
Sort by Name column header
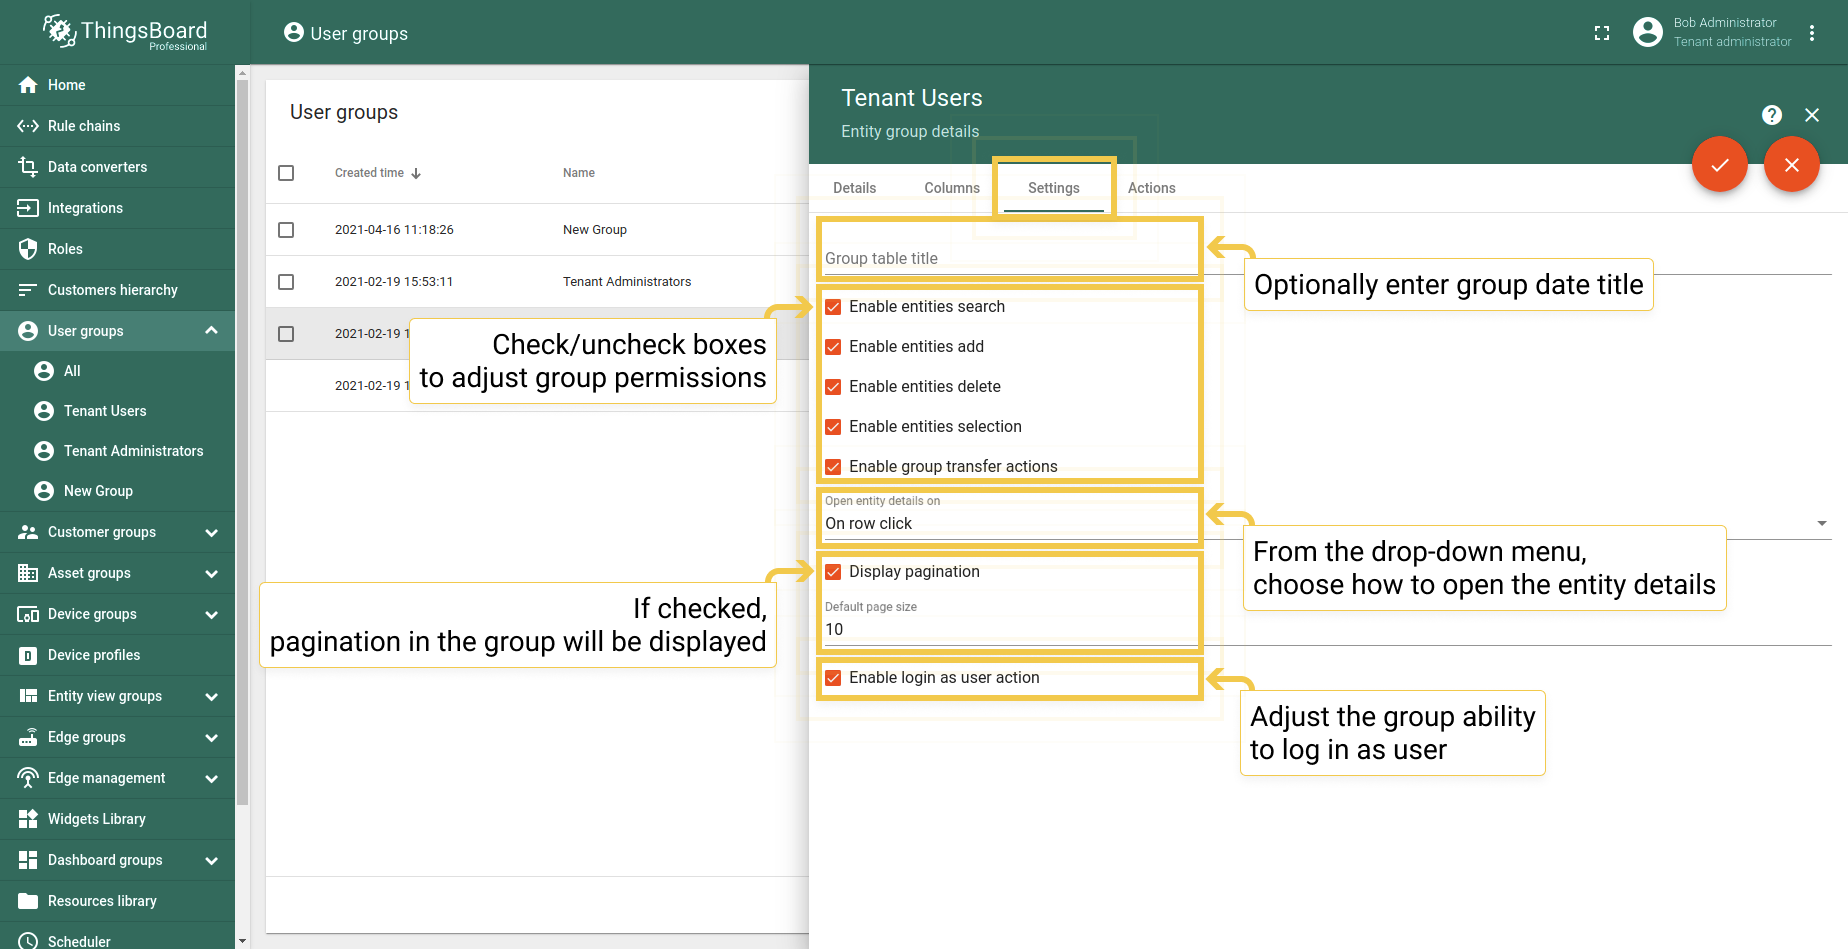[579, 173]
